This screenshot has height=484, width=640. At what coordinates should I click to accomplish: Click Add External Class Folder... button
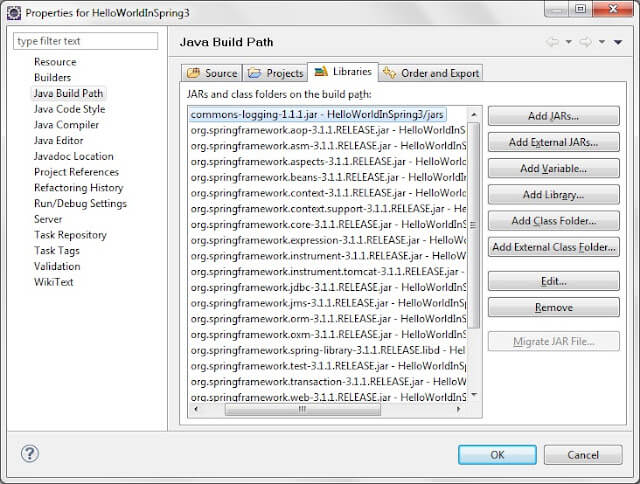pos(553,247)
